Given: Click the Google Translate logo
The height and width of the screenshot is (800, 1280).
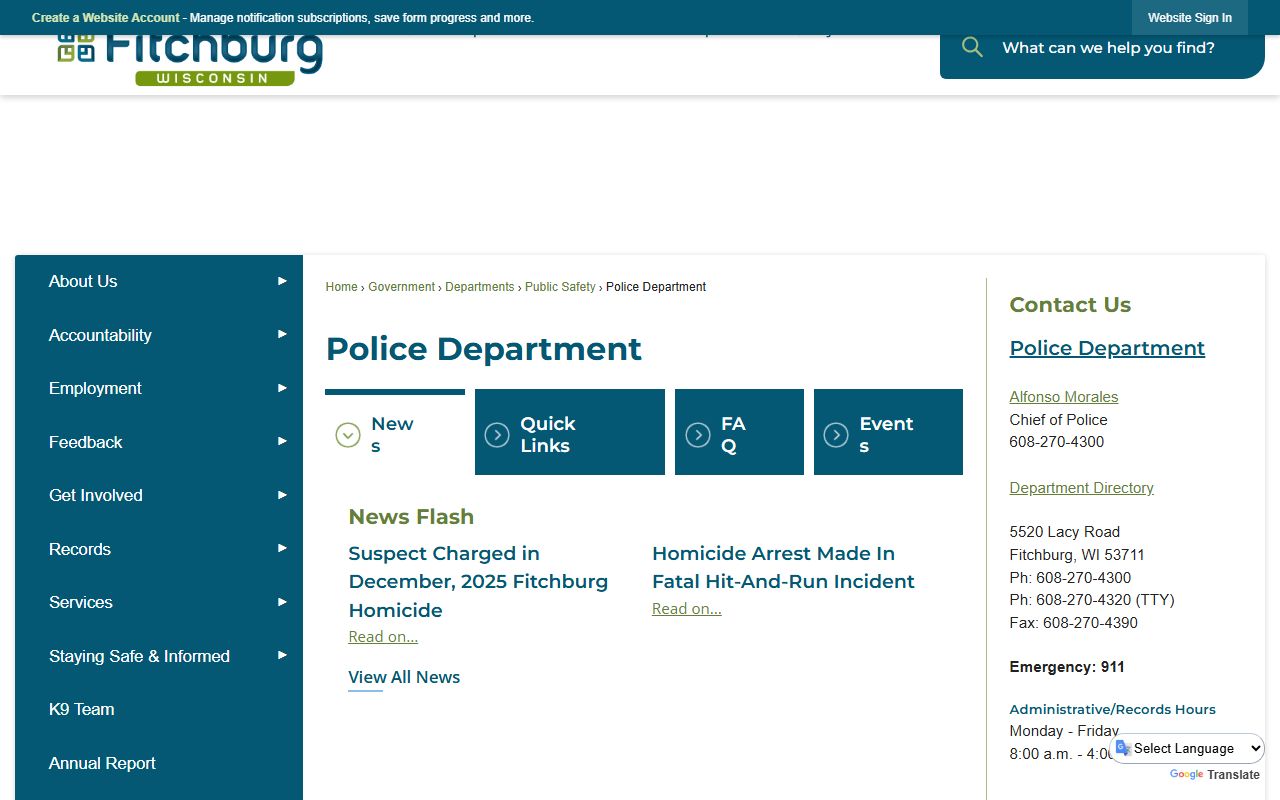Looking at the screenshot, I should [1186, 775].
